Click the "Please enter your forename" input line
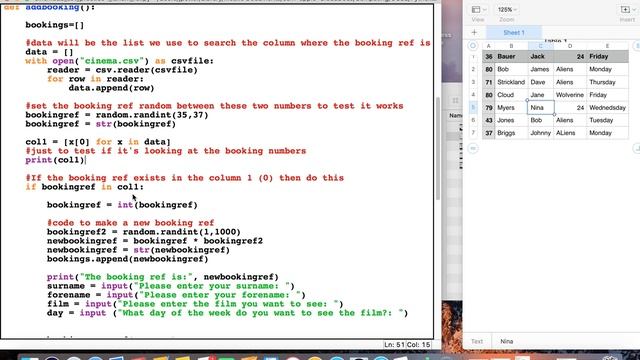The image size is (640, 360). click(x=176, y=295)
